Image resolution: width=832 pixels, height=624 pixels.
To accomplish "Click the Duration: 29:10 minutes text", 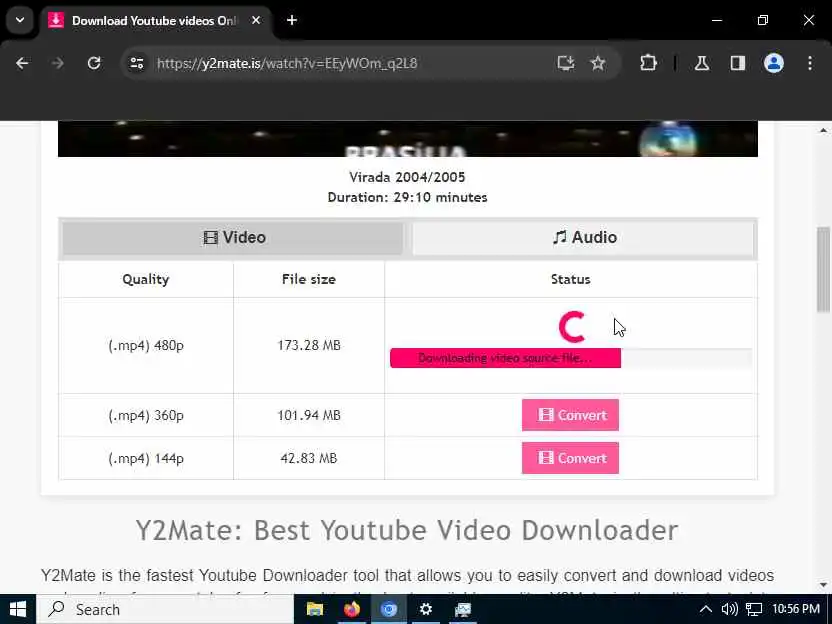I will click(407, 197).
